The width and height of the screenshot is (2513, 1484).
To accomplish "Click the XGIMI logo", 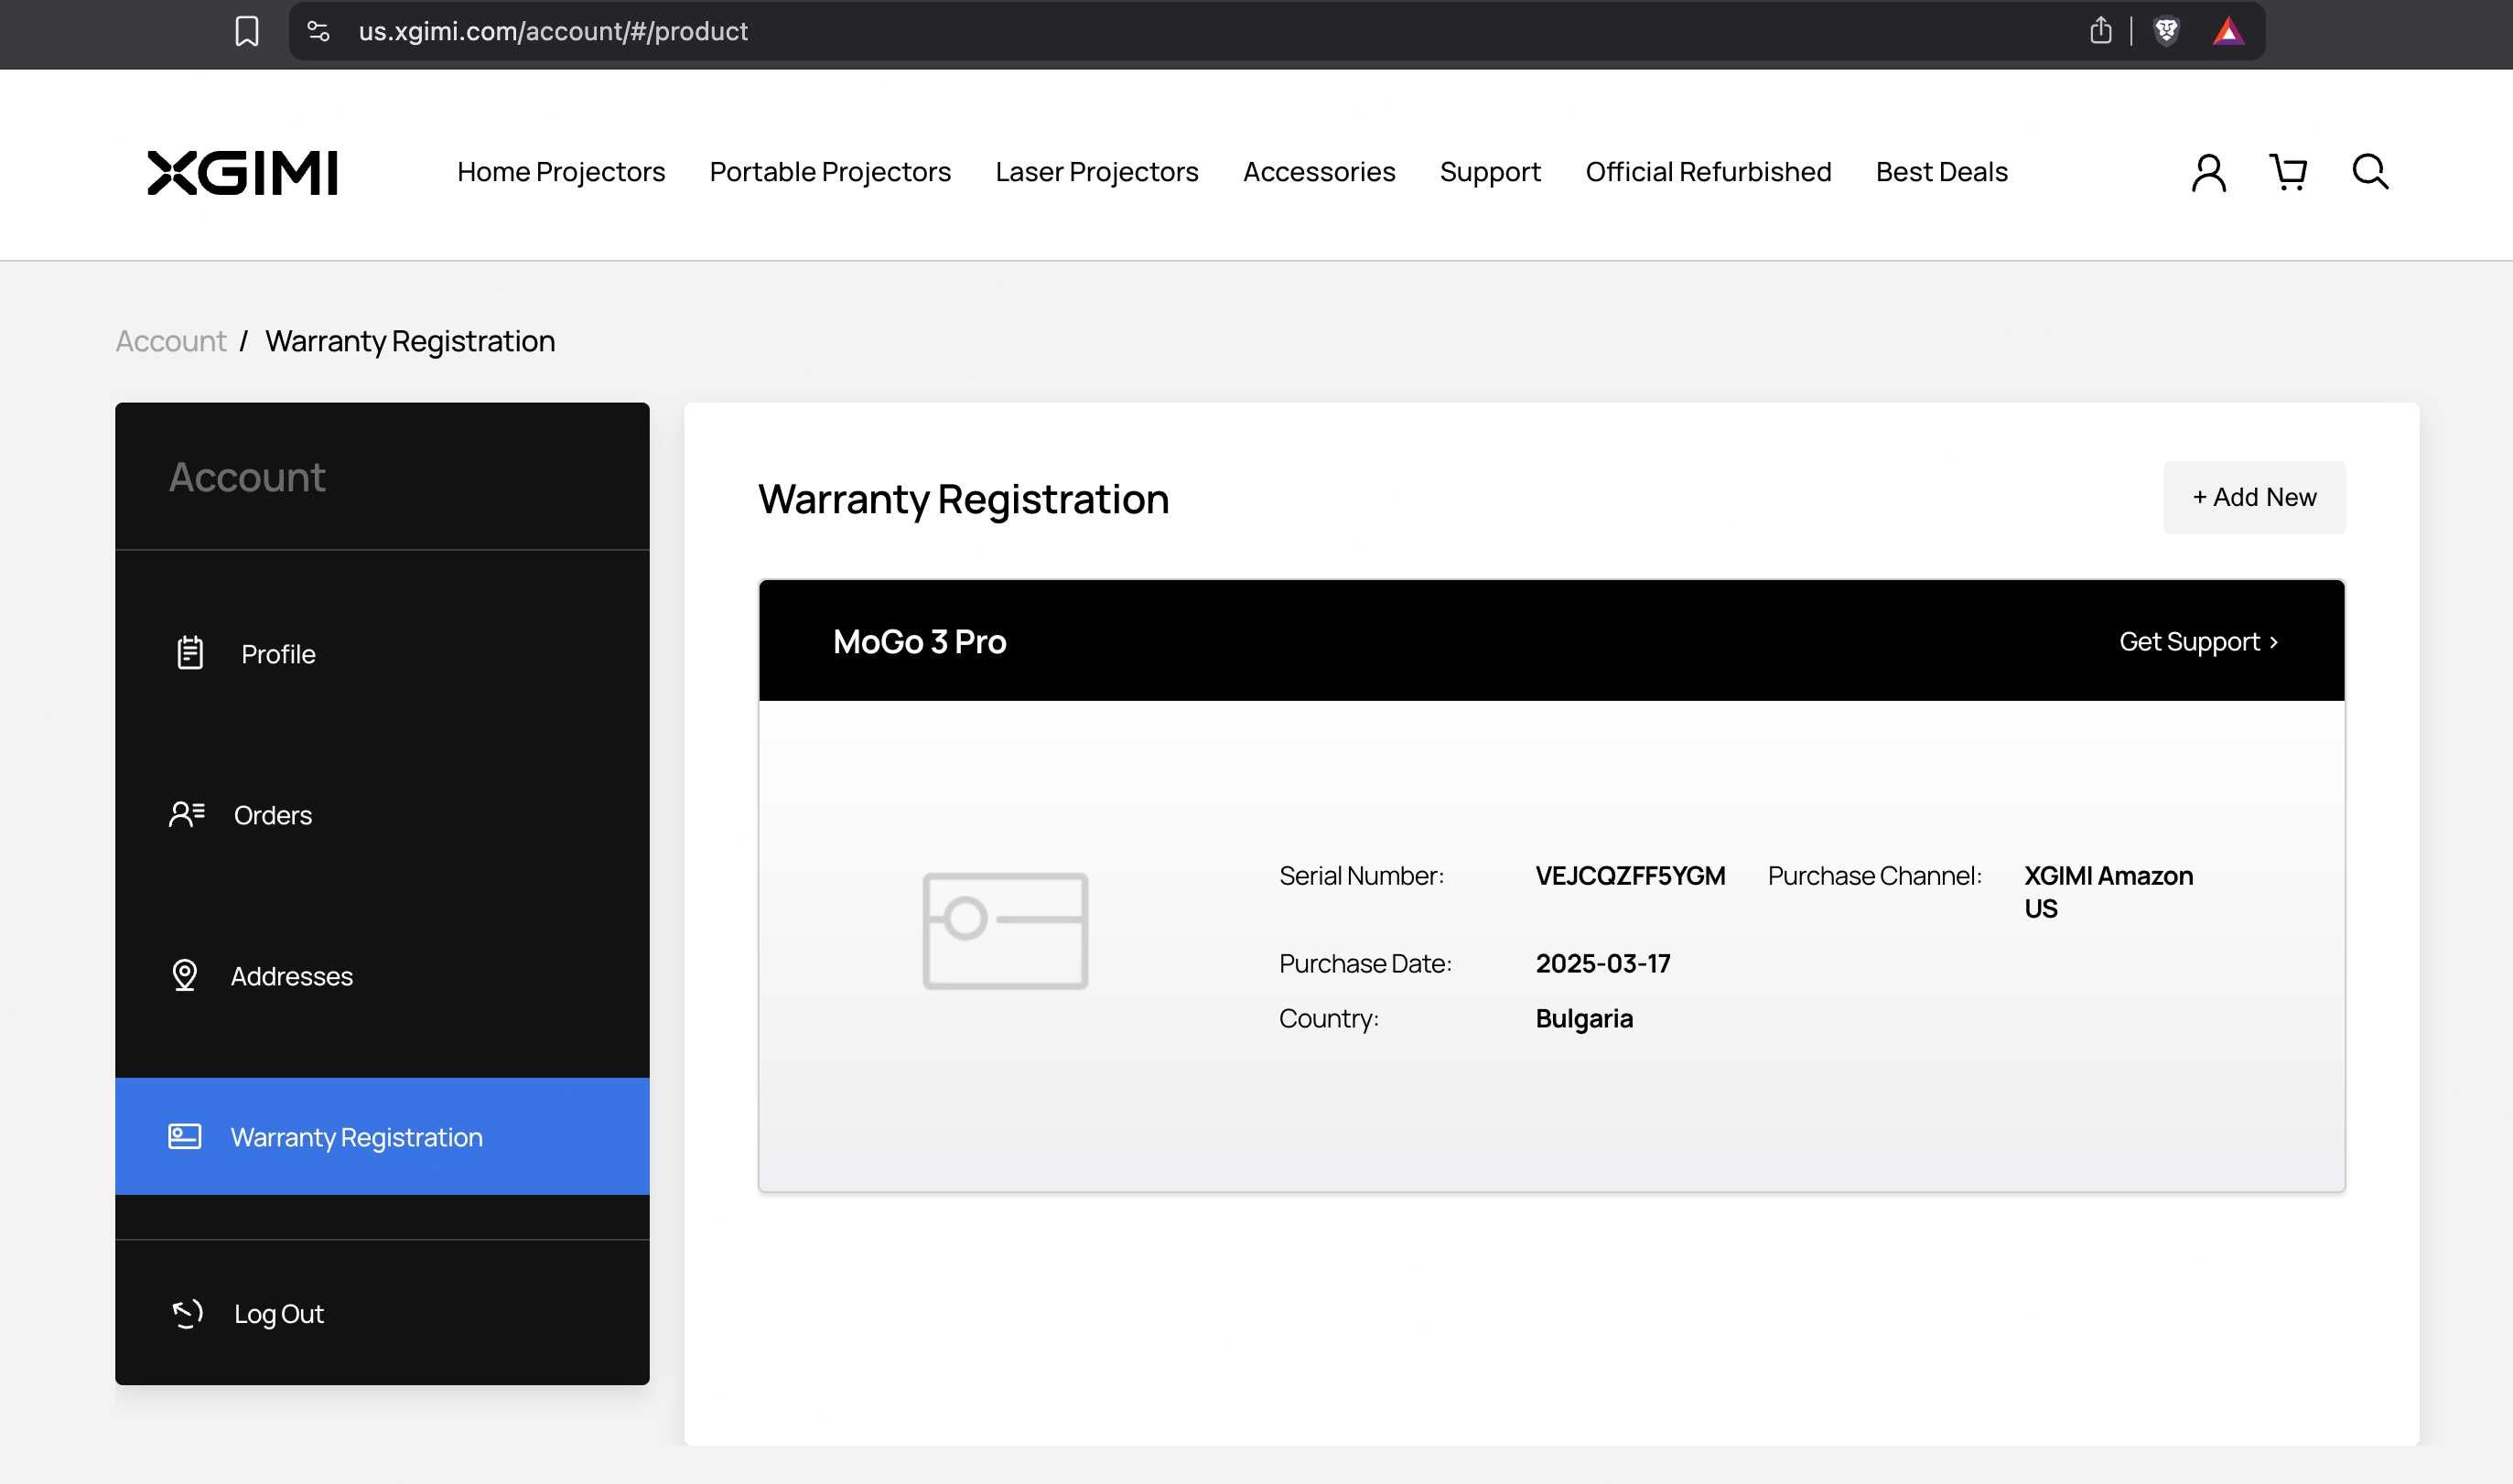I will click(x=242, y=172).
